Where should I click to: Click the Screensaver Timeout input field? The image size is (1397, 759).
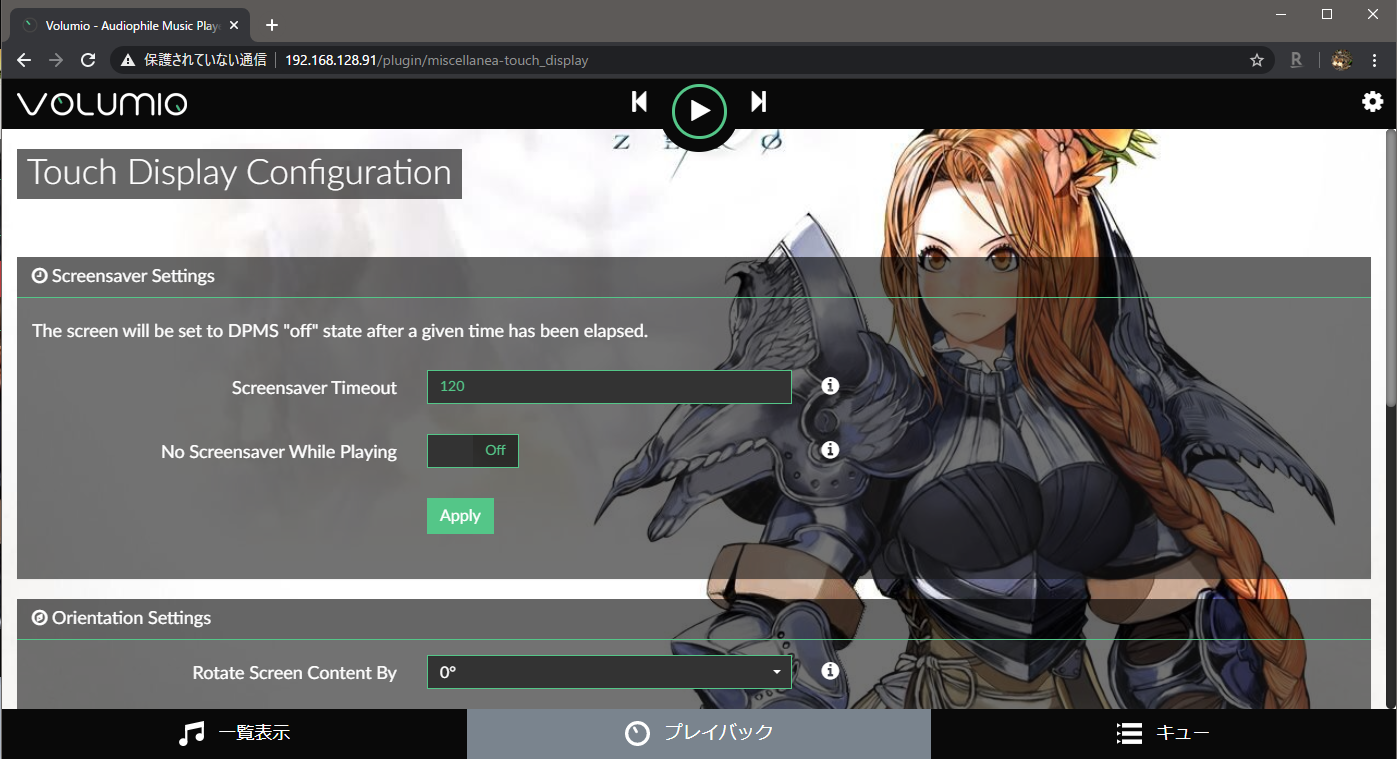(x=609, y=387)
